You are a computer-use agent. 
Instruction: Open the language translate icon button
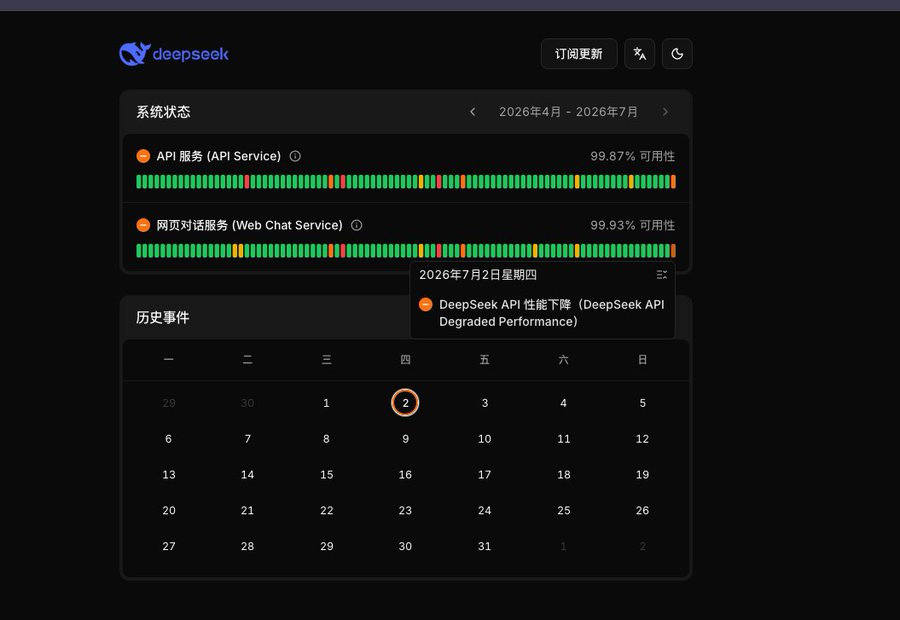click(639, 54)
